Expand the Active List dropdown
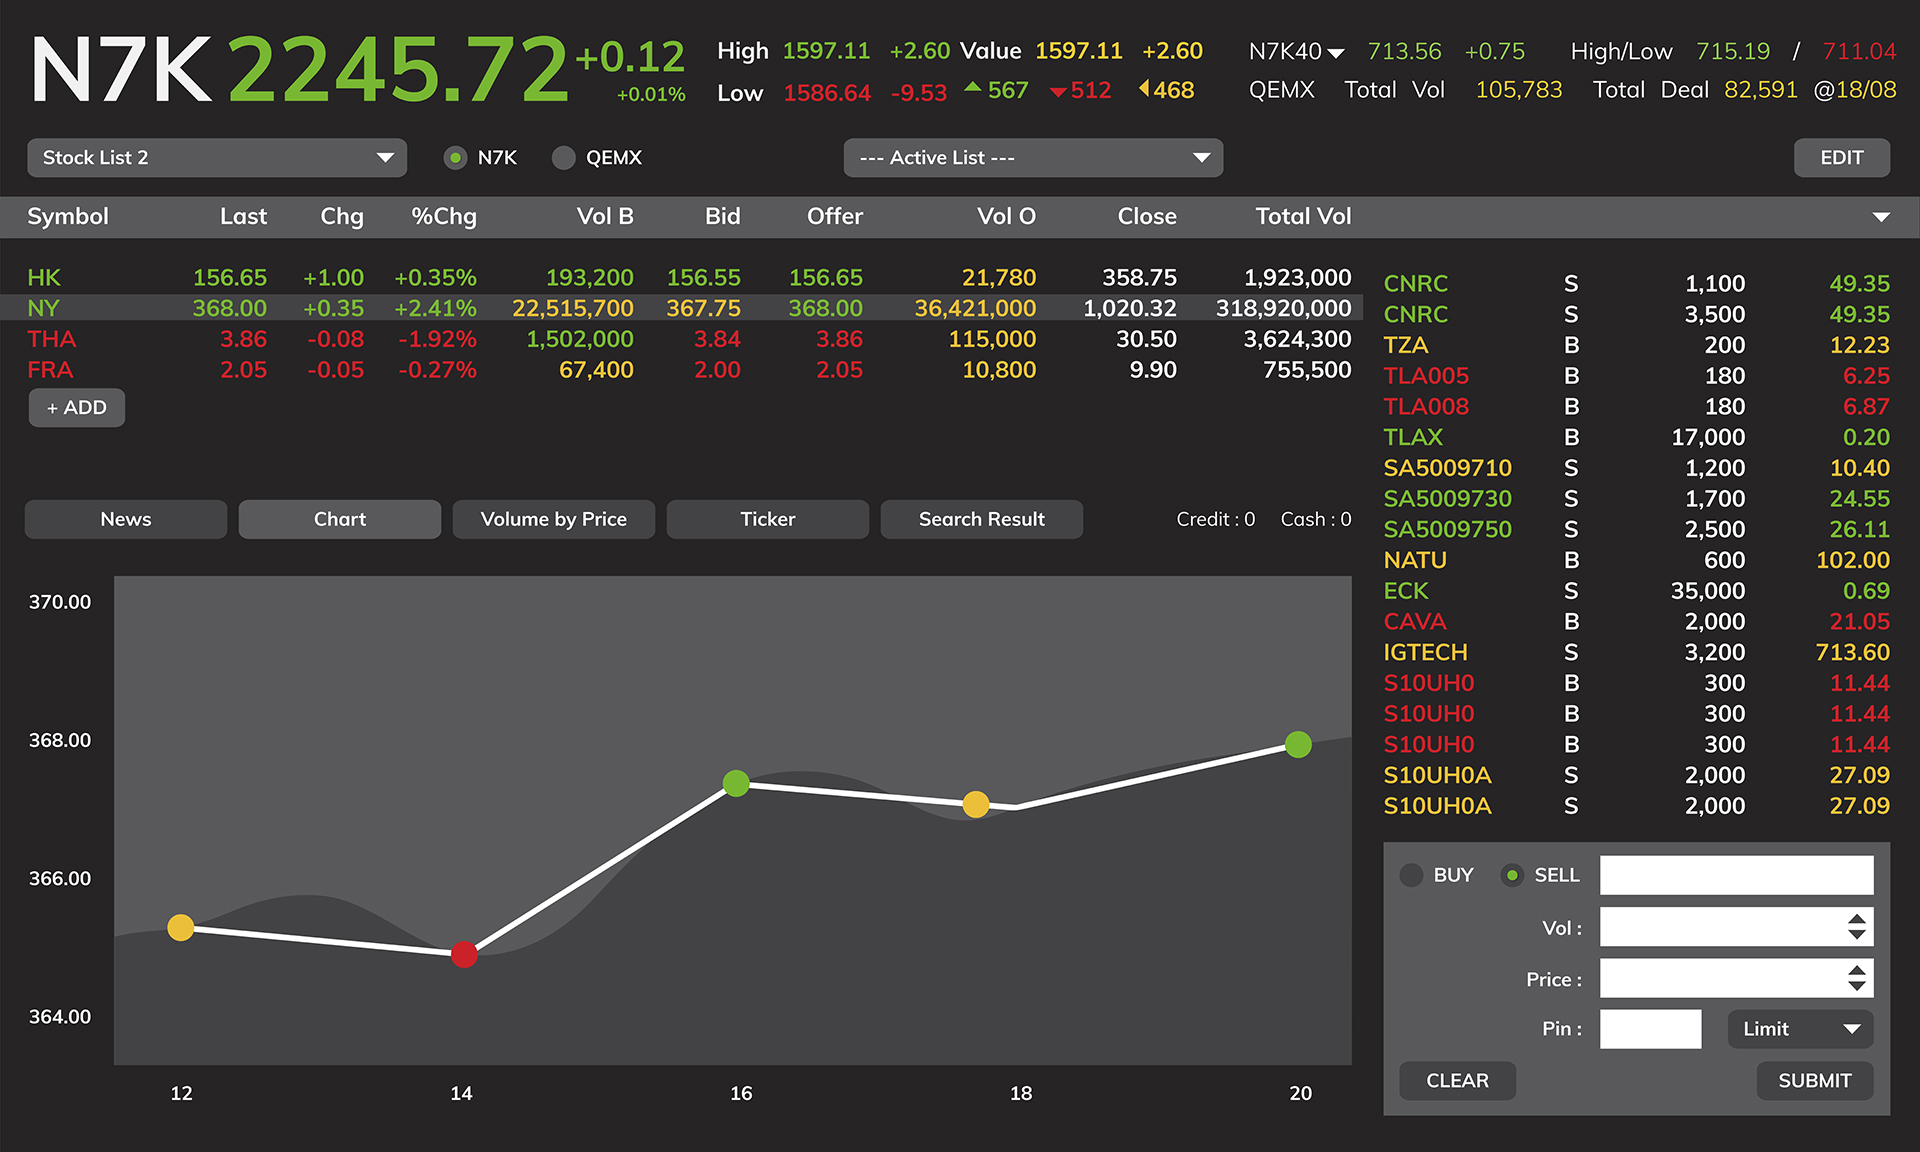The image size is (1920, 1152). tap(1033, 158)
